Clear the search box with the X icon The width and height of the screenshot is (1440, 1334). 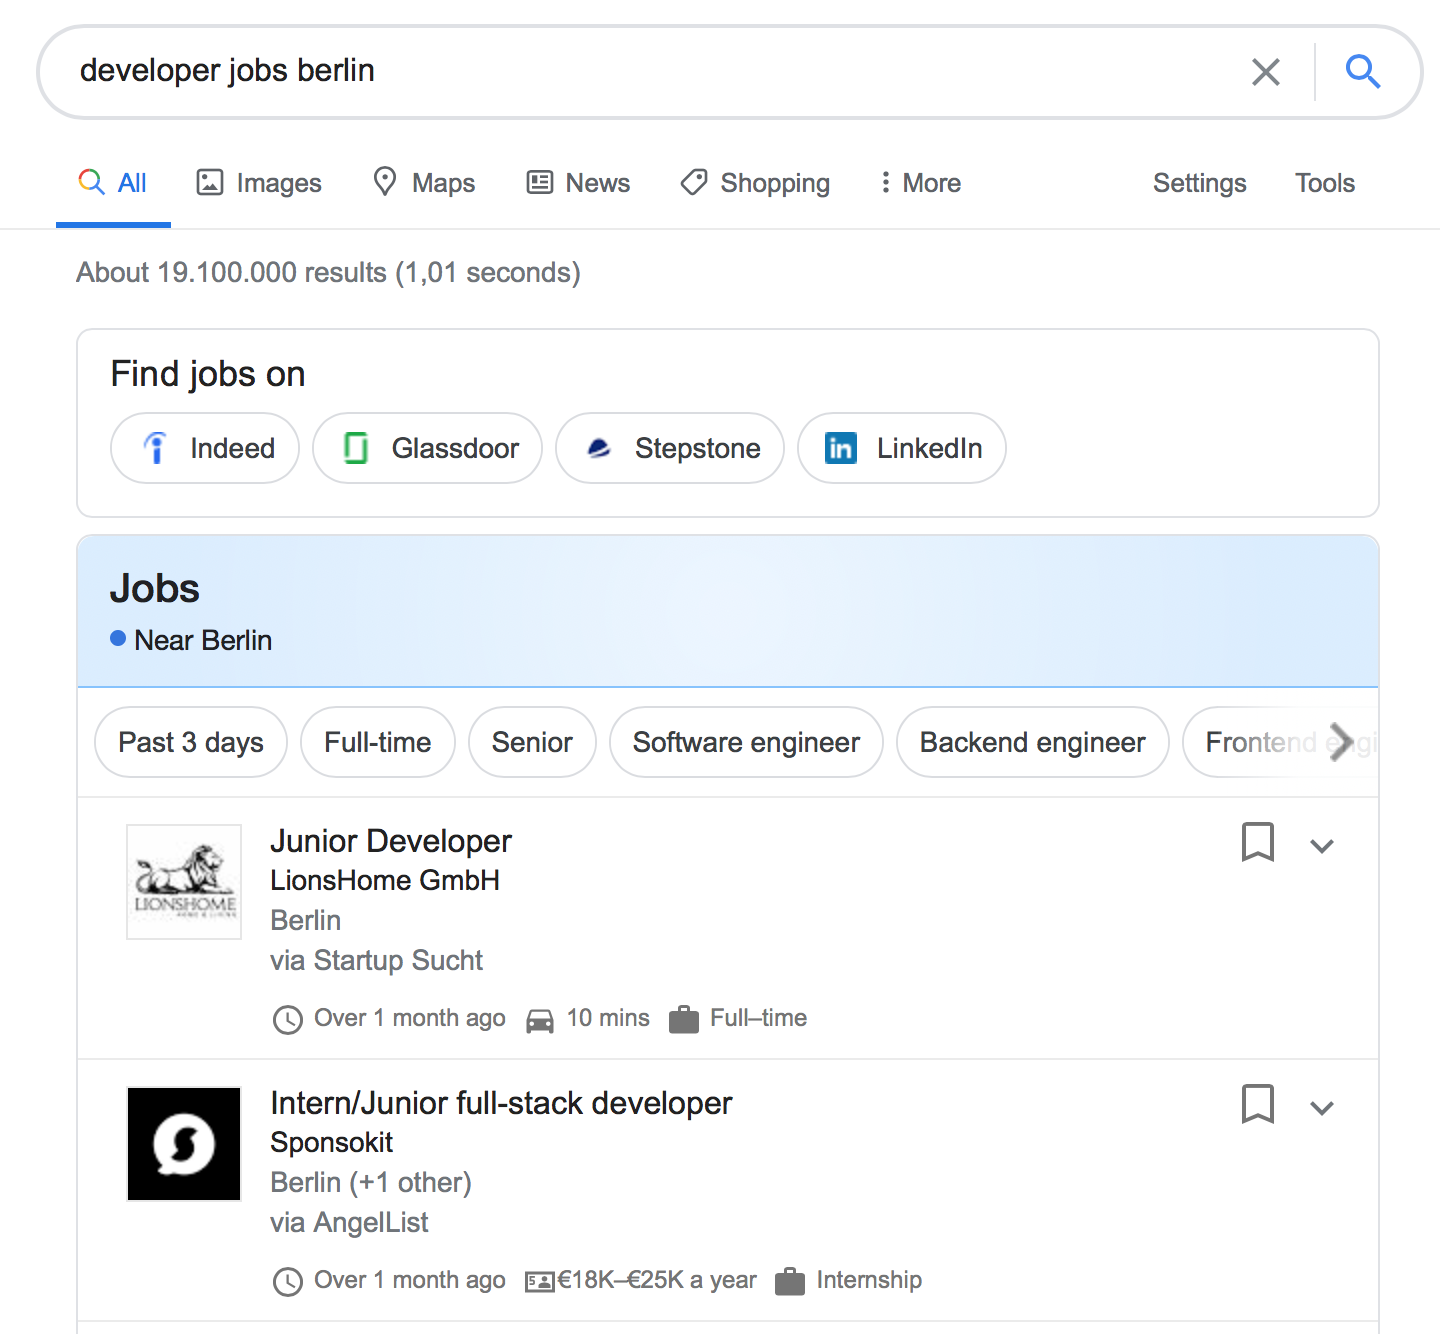pos(1266,72)
